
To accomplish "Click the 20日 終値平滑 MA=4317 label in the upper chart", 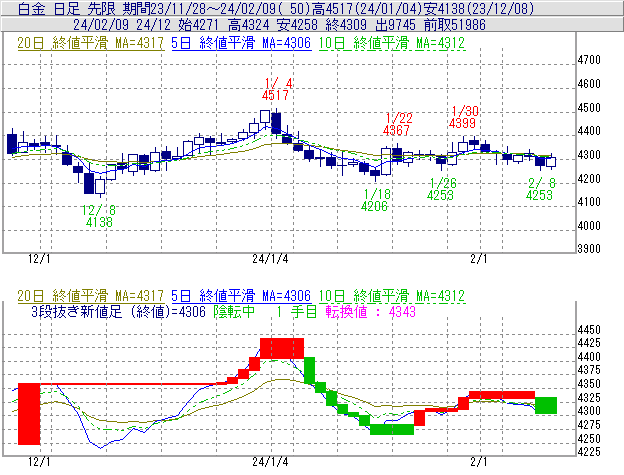I will coord(91,43).
